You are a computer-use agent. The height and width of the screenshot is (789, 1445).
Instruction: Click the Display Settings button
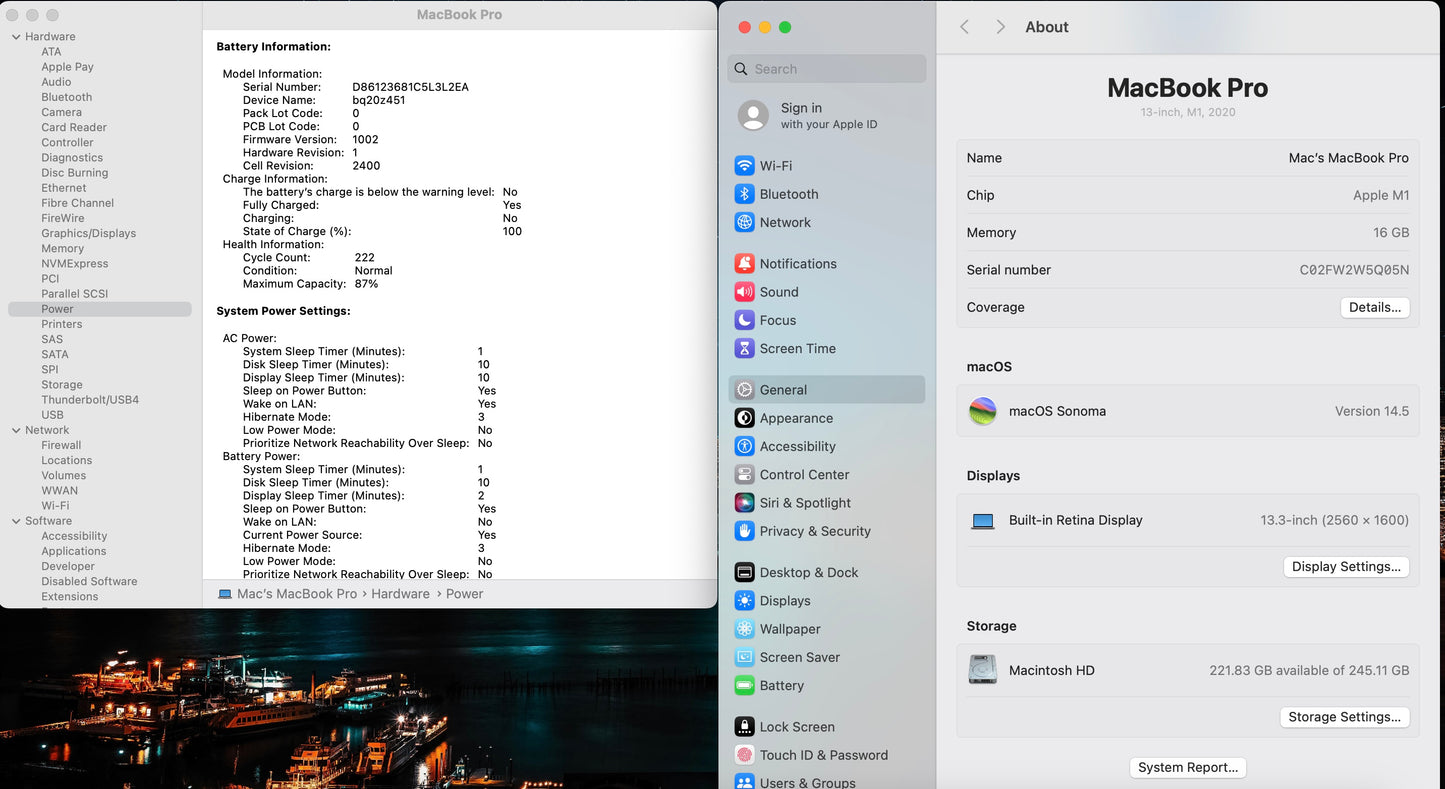[1345, 567]
